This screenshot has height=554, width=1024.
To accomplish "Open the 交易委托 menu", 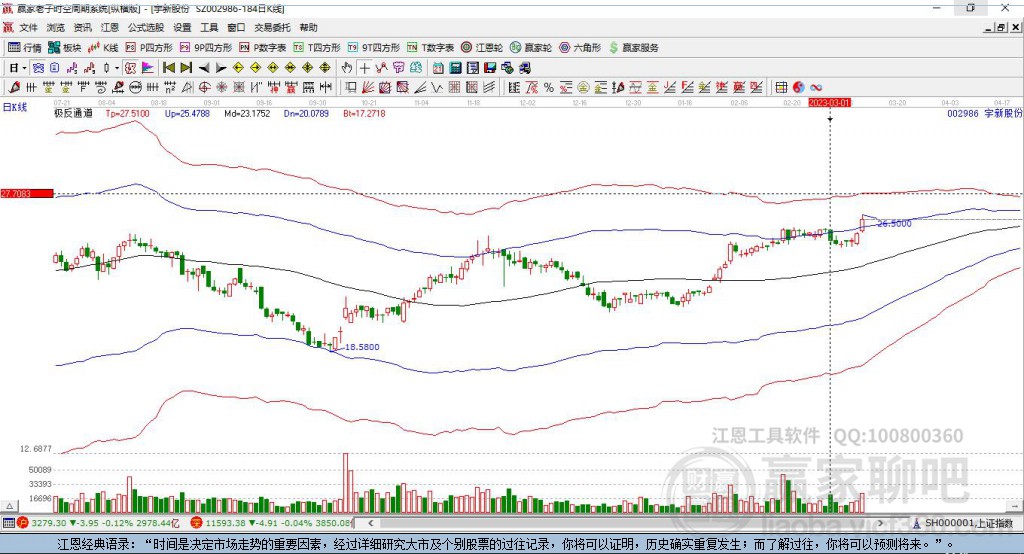I will click(272, 27).
